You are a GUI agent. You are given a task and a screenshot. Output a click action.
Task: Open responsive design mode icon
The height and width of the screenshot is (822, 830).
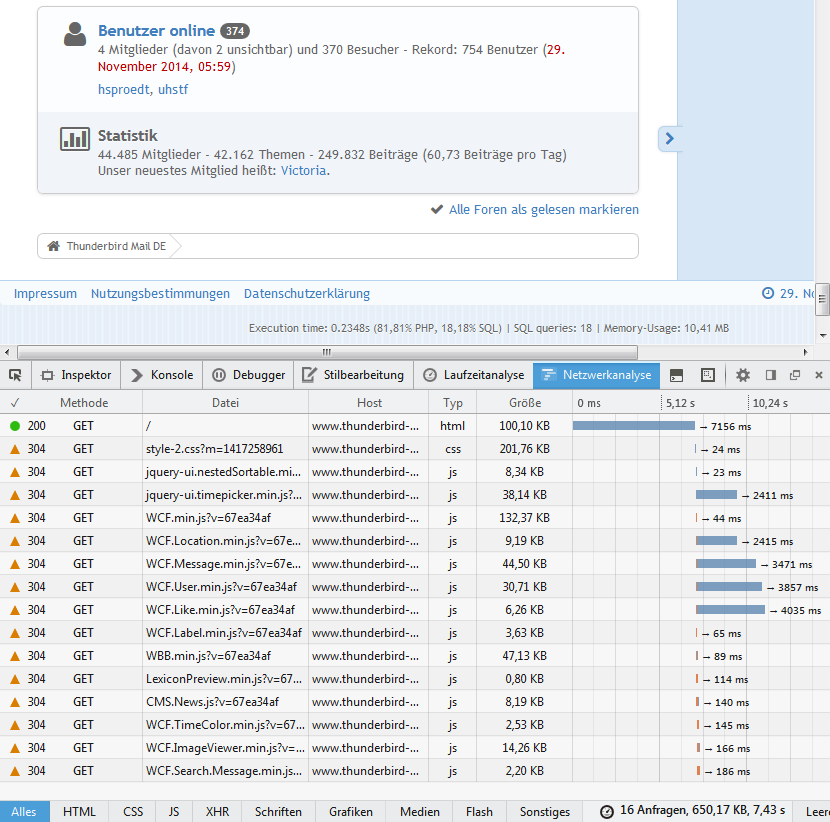(708, 375)
